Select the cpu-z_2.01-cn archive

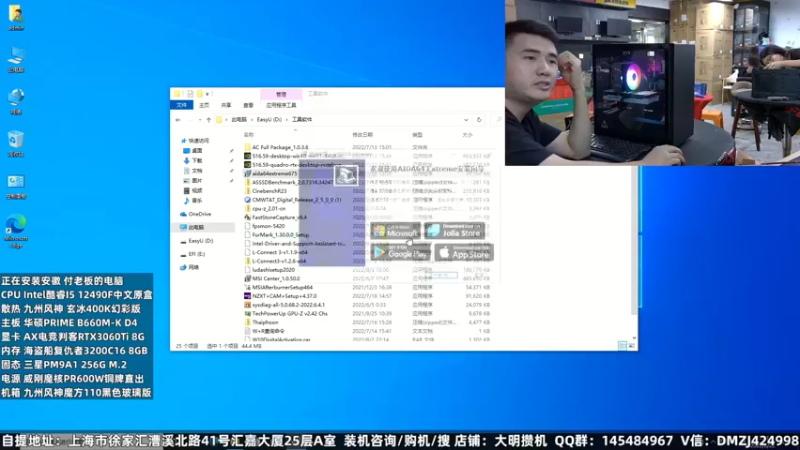(265, 209)
